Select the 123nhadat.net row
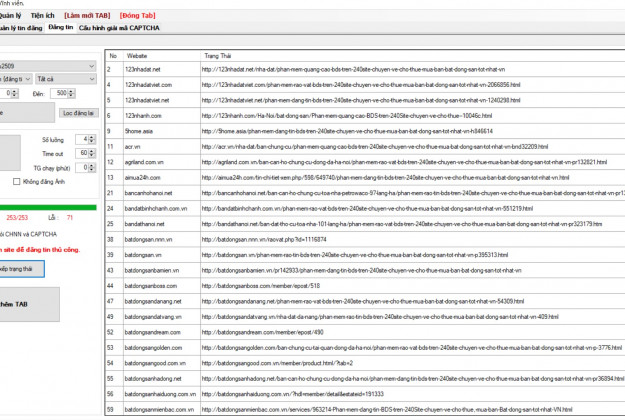 (365, 69)
